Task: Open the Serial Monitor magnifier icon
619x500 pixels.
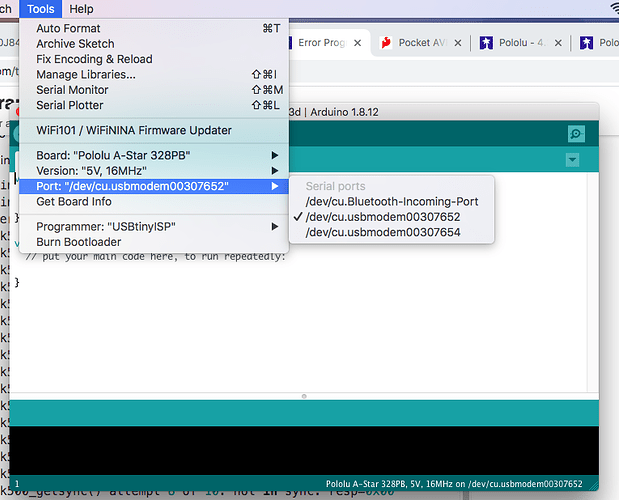Action: coord(575,133)
